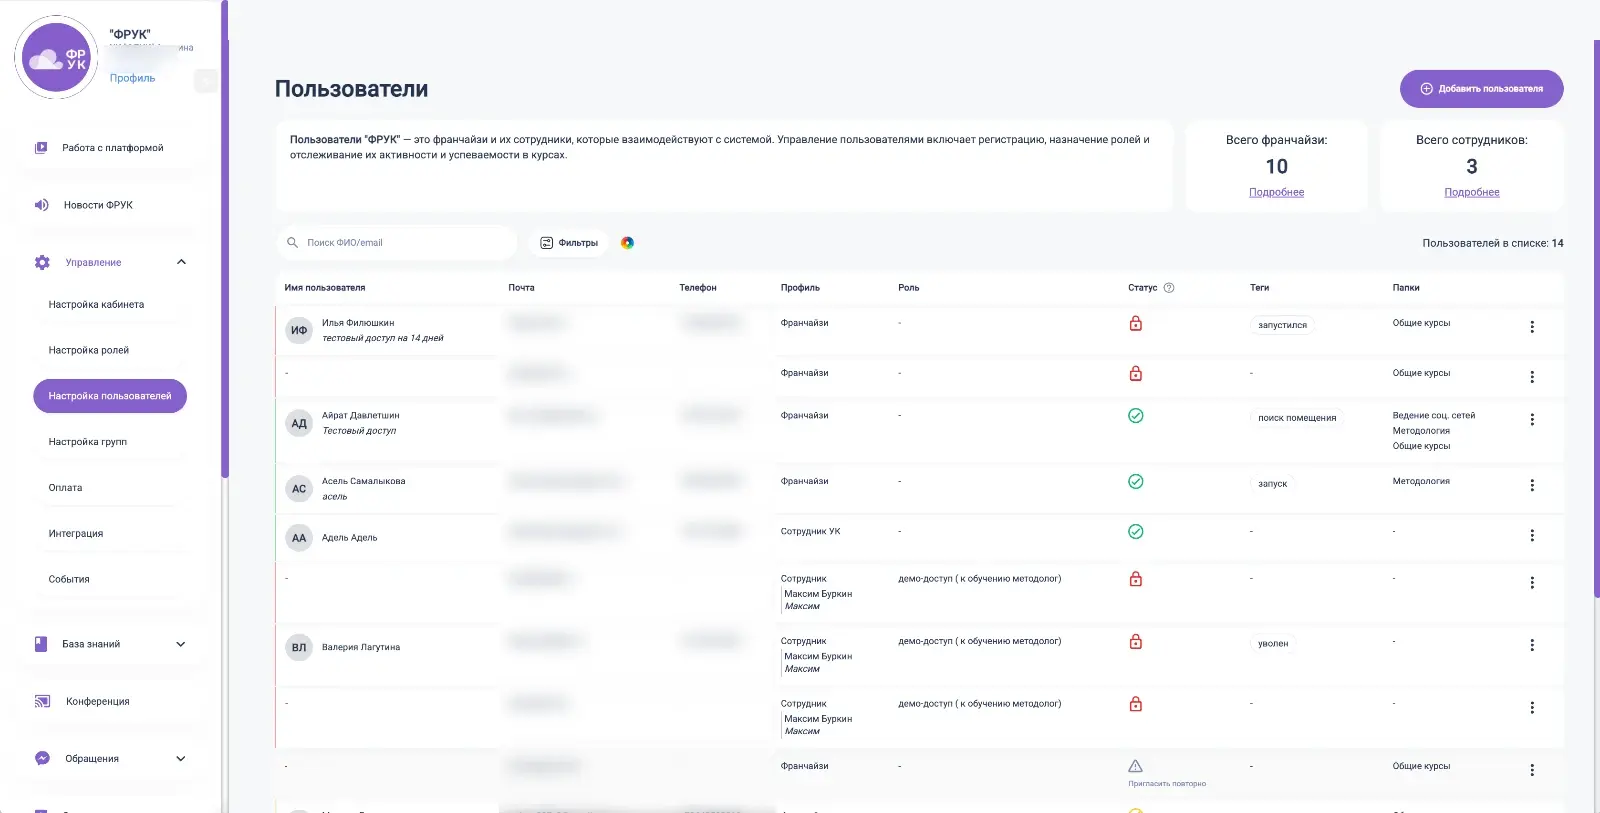Open the События menu item

[x=69, y=579]
